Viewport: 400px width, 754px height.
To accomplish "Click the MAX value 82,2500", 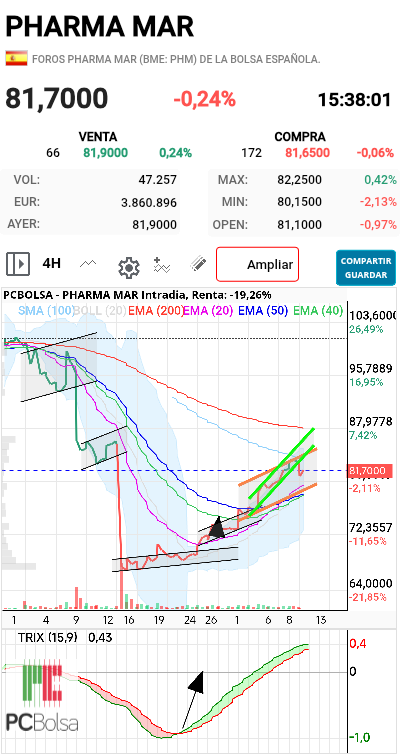I will (x=300, y=180).
